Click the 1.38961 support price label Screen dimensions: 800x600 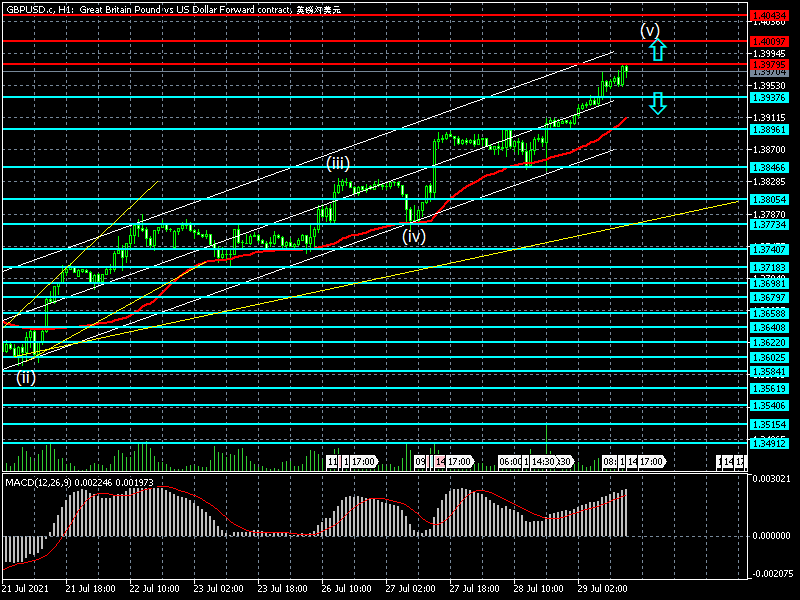pyautogui.click(x=770, y=130)
